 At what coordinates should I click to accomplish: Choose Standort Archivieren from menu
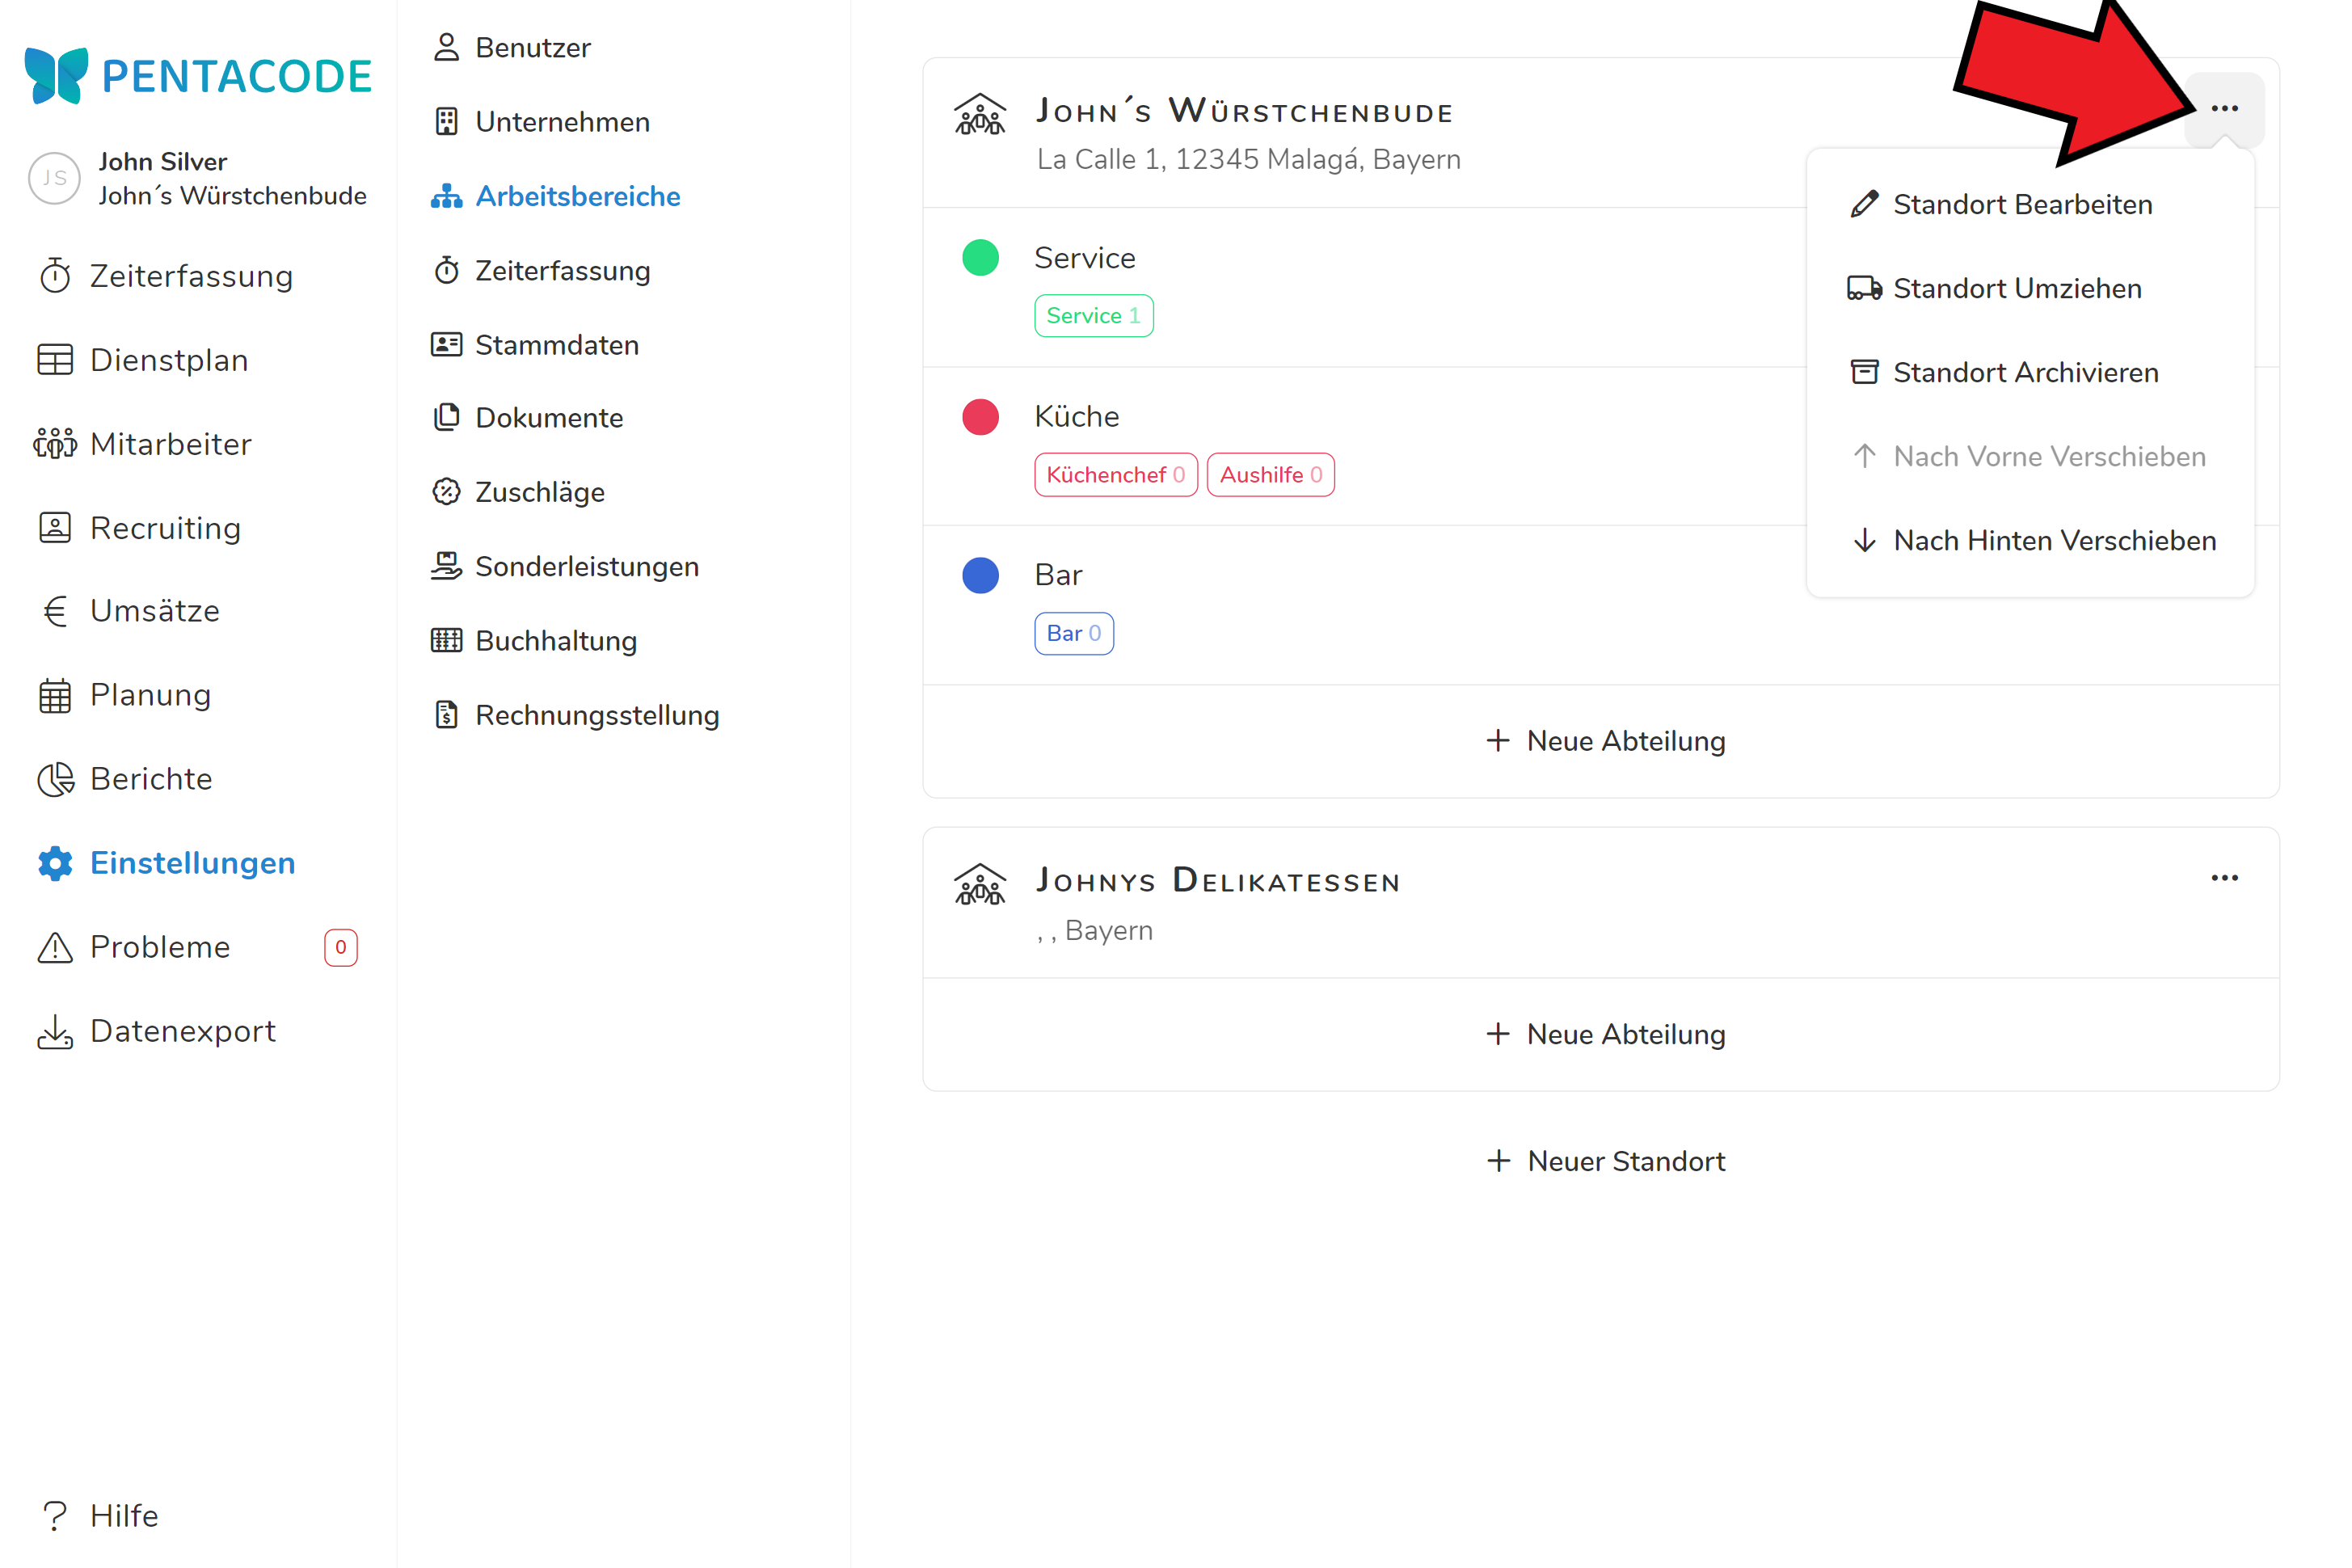[2025, 372]
